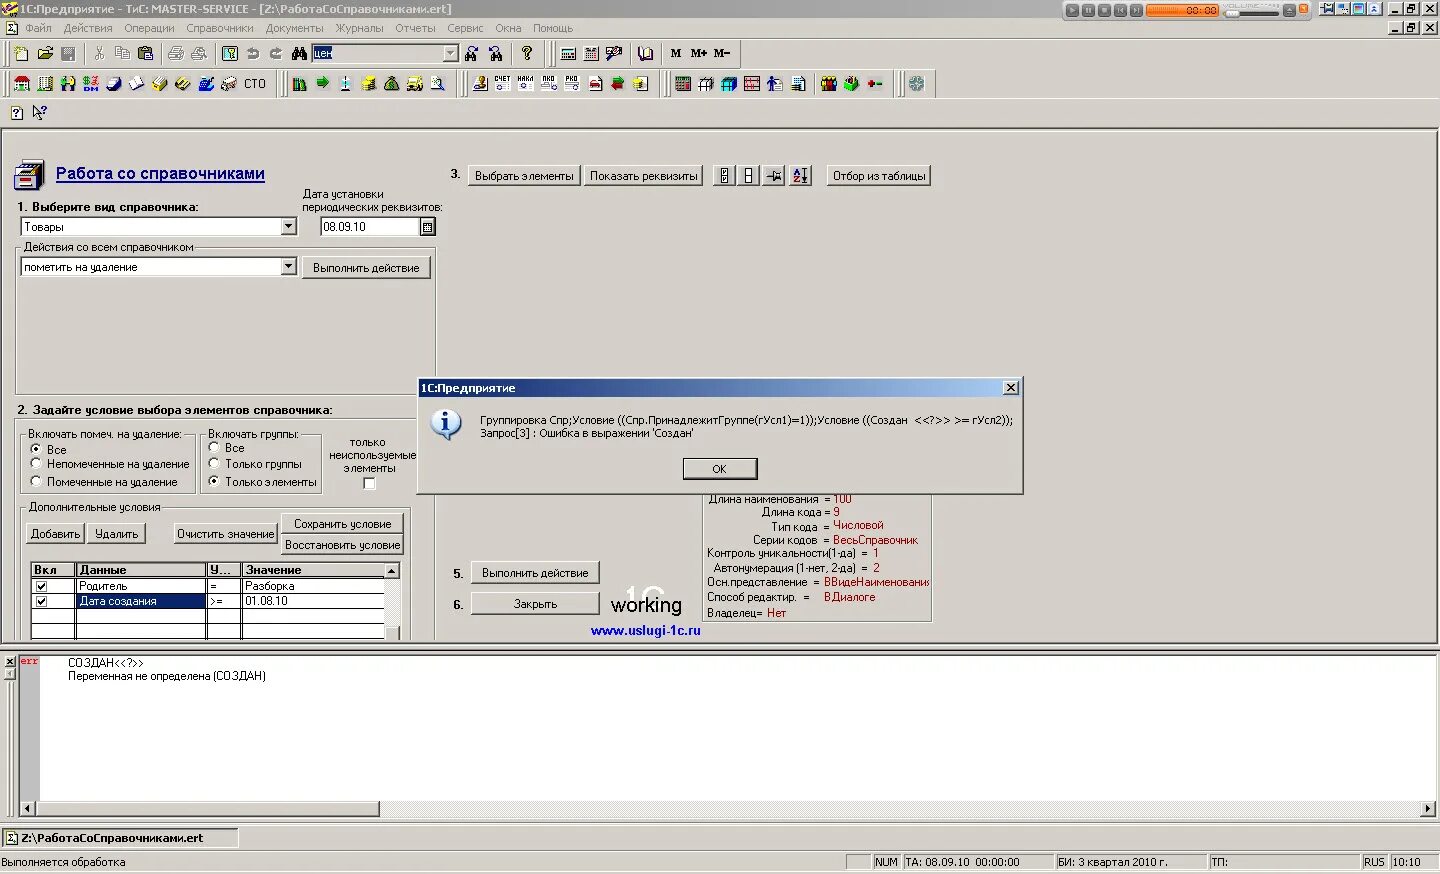1440x874 pixels.
Task: Click 'Закрыть' button at step 6
Action: [535, 604]
